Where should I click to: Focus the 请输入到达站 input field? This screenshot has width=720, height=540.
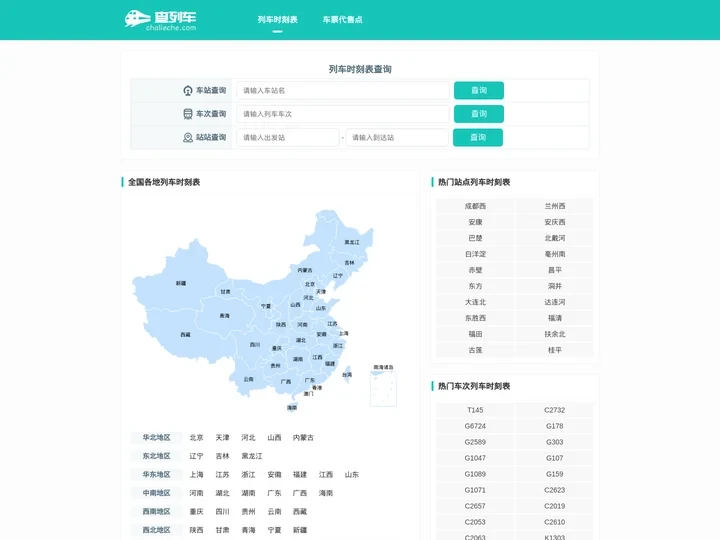pyautogui.click(x=397, y=137)
